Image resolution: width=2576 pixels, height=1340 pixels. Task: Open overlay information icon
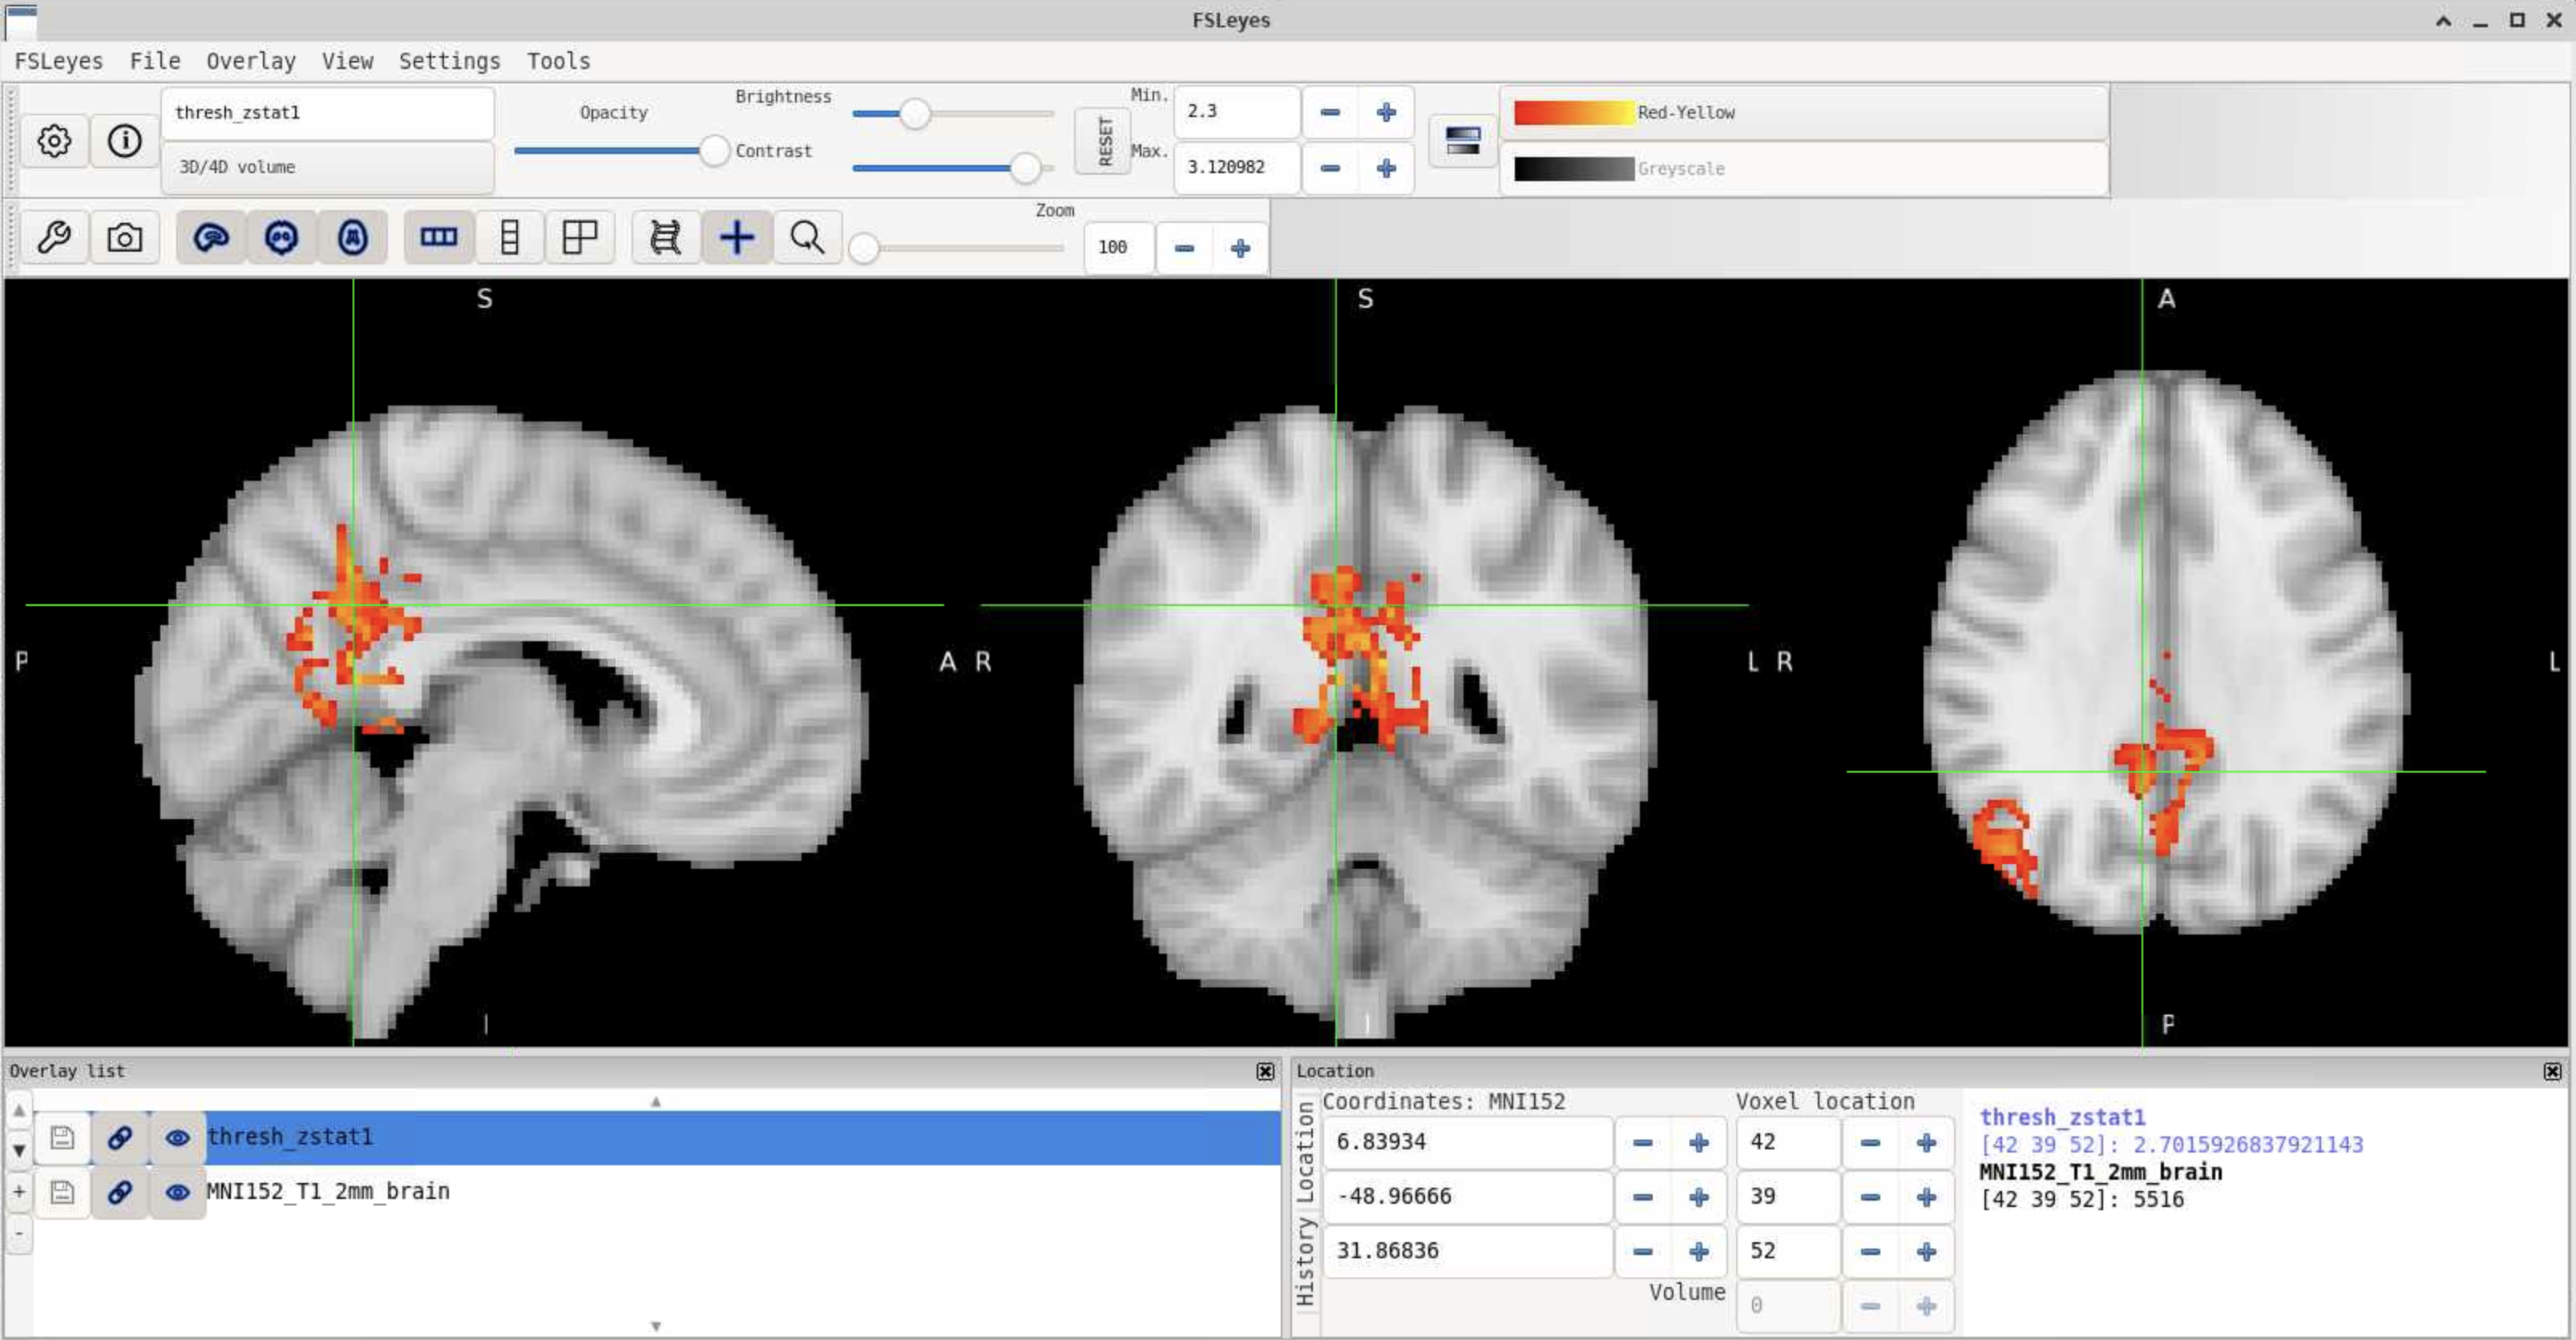point(125,141)
